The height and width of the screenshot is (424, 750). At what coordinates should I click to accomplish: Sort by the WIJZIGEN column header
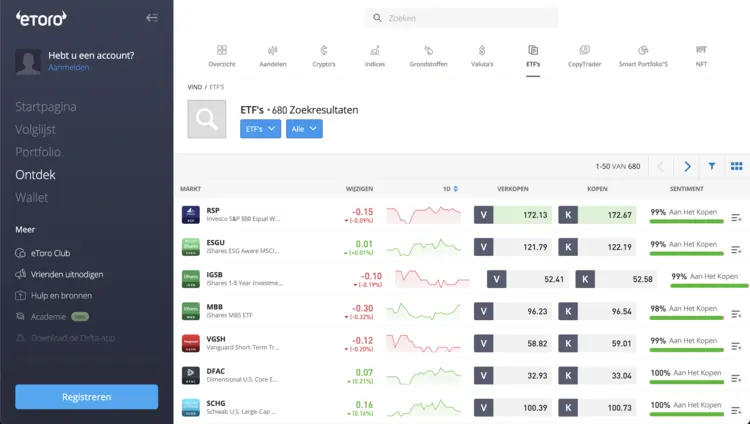coord(359,189)
